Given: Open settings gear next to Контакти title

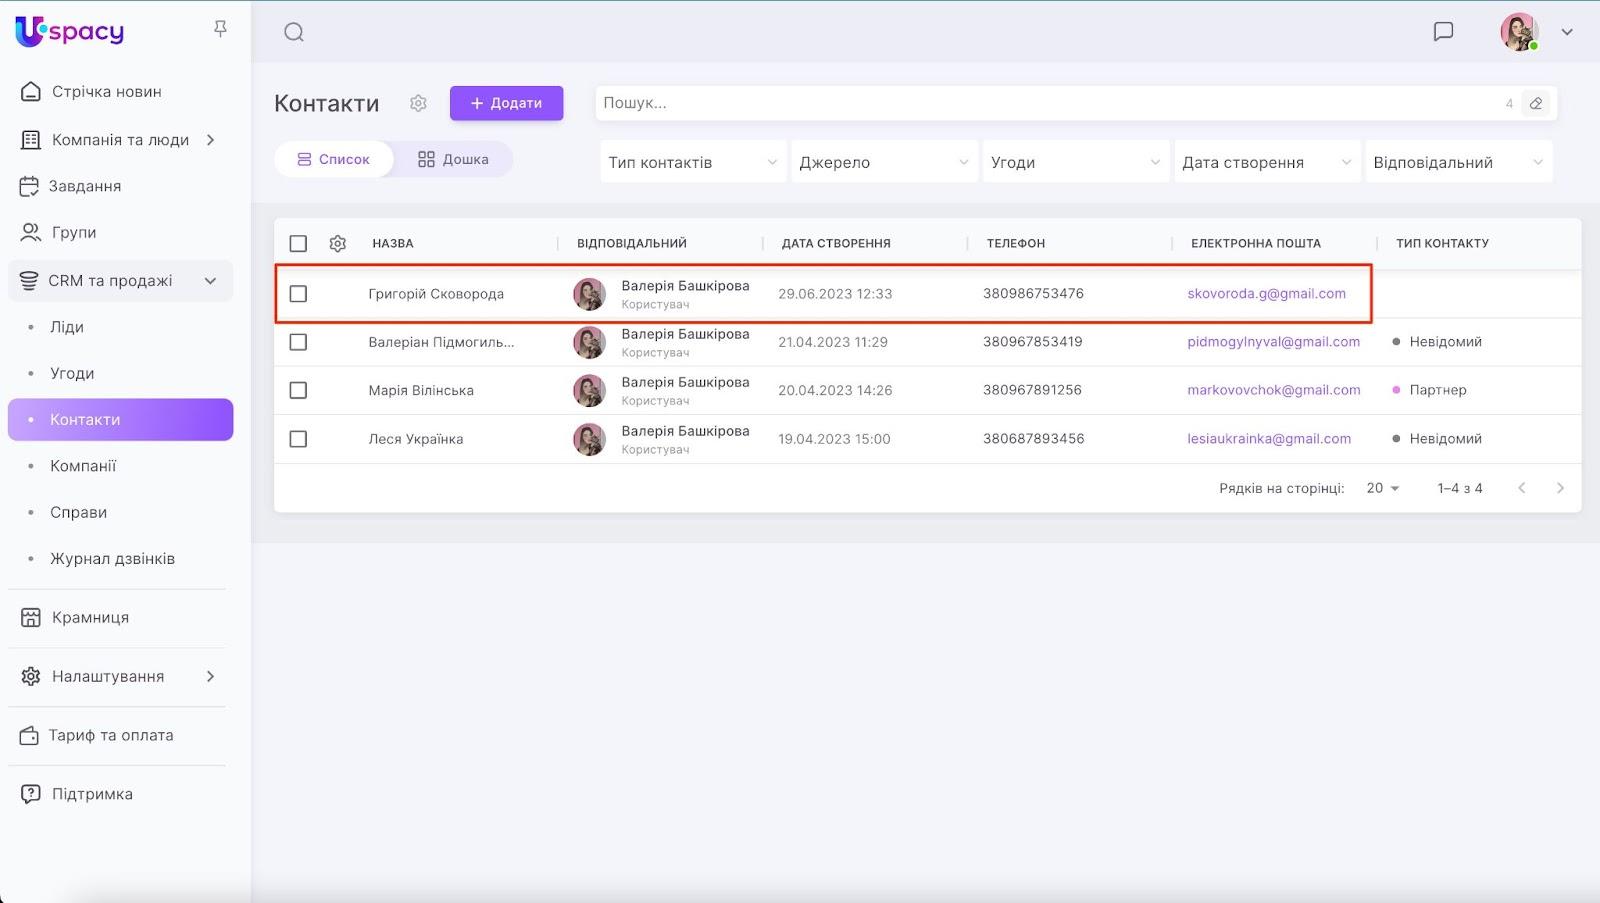Looking at the screenshot, I should pos(418,103).
